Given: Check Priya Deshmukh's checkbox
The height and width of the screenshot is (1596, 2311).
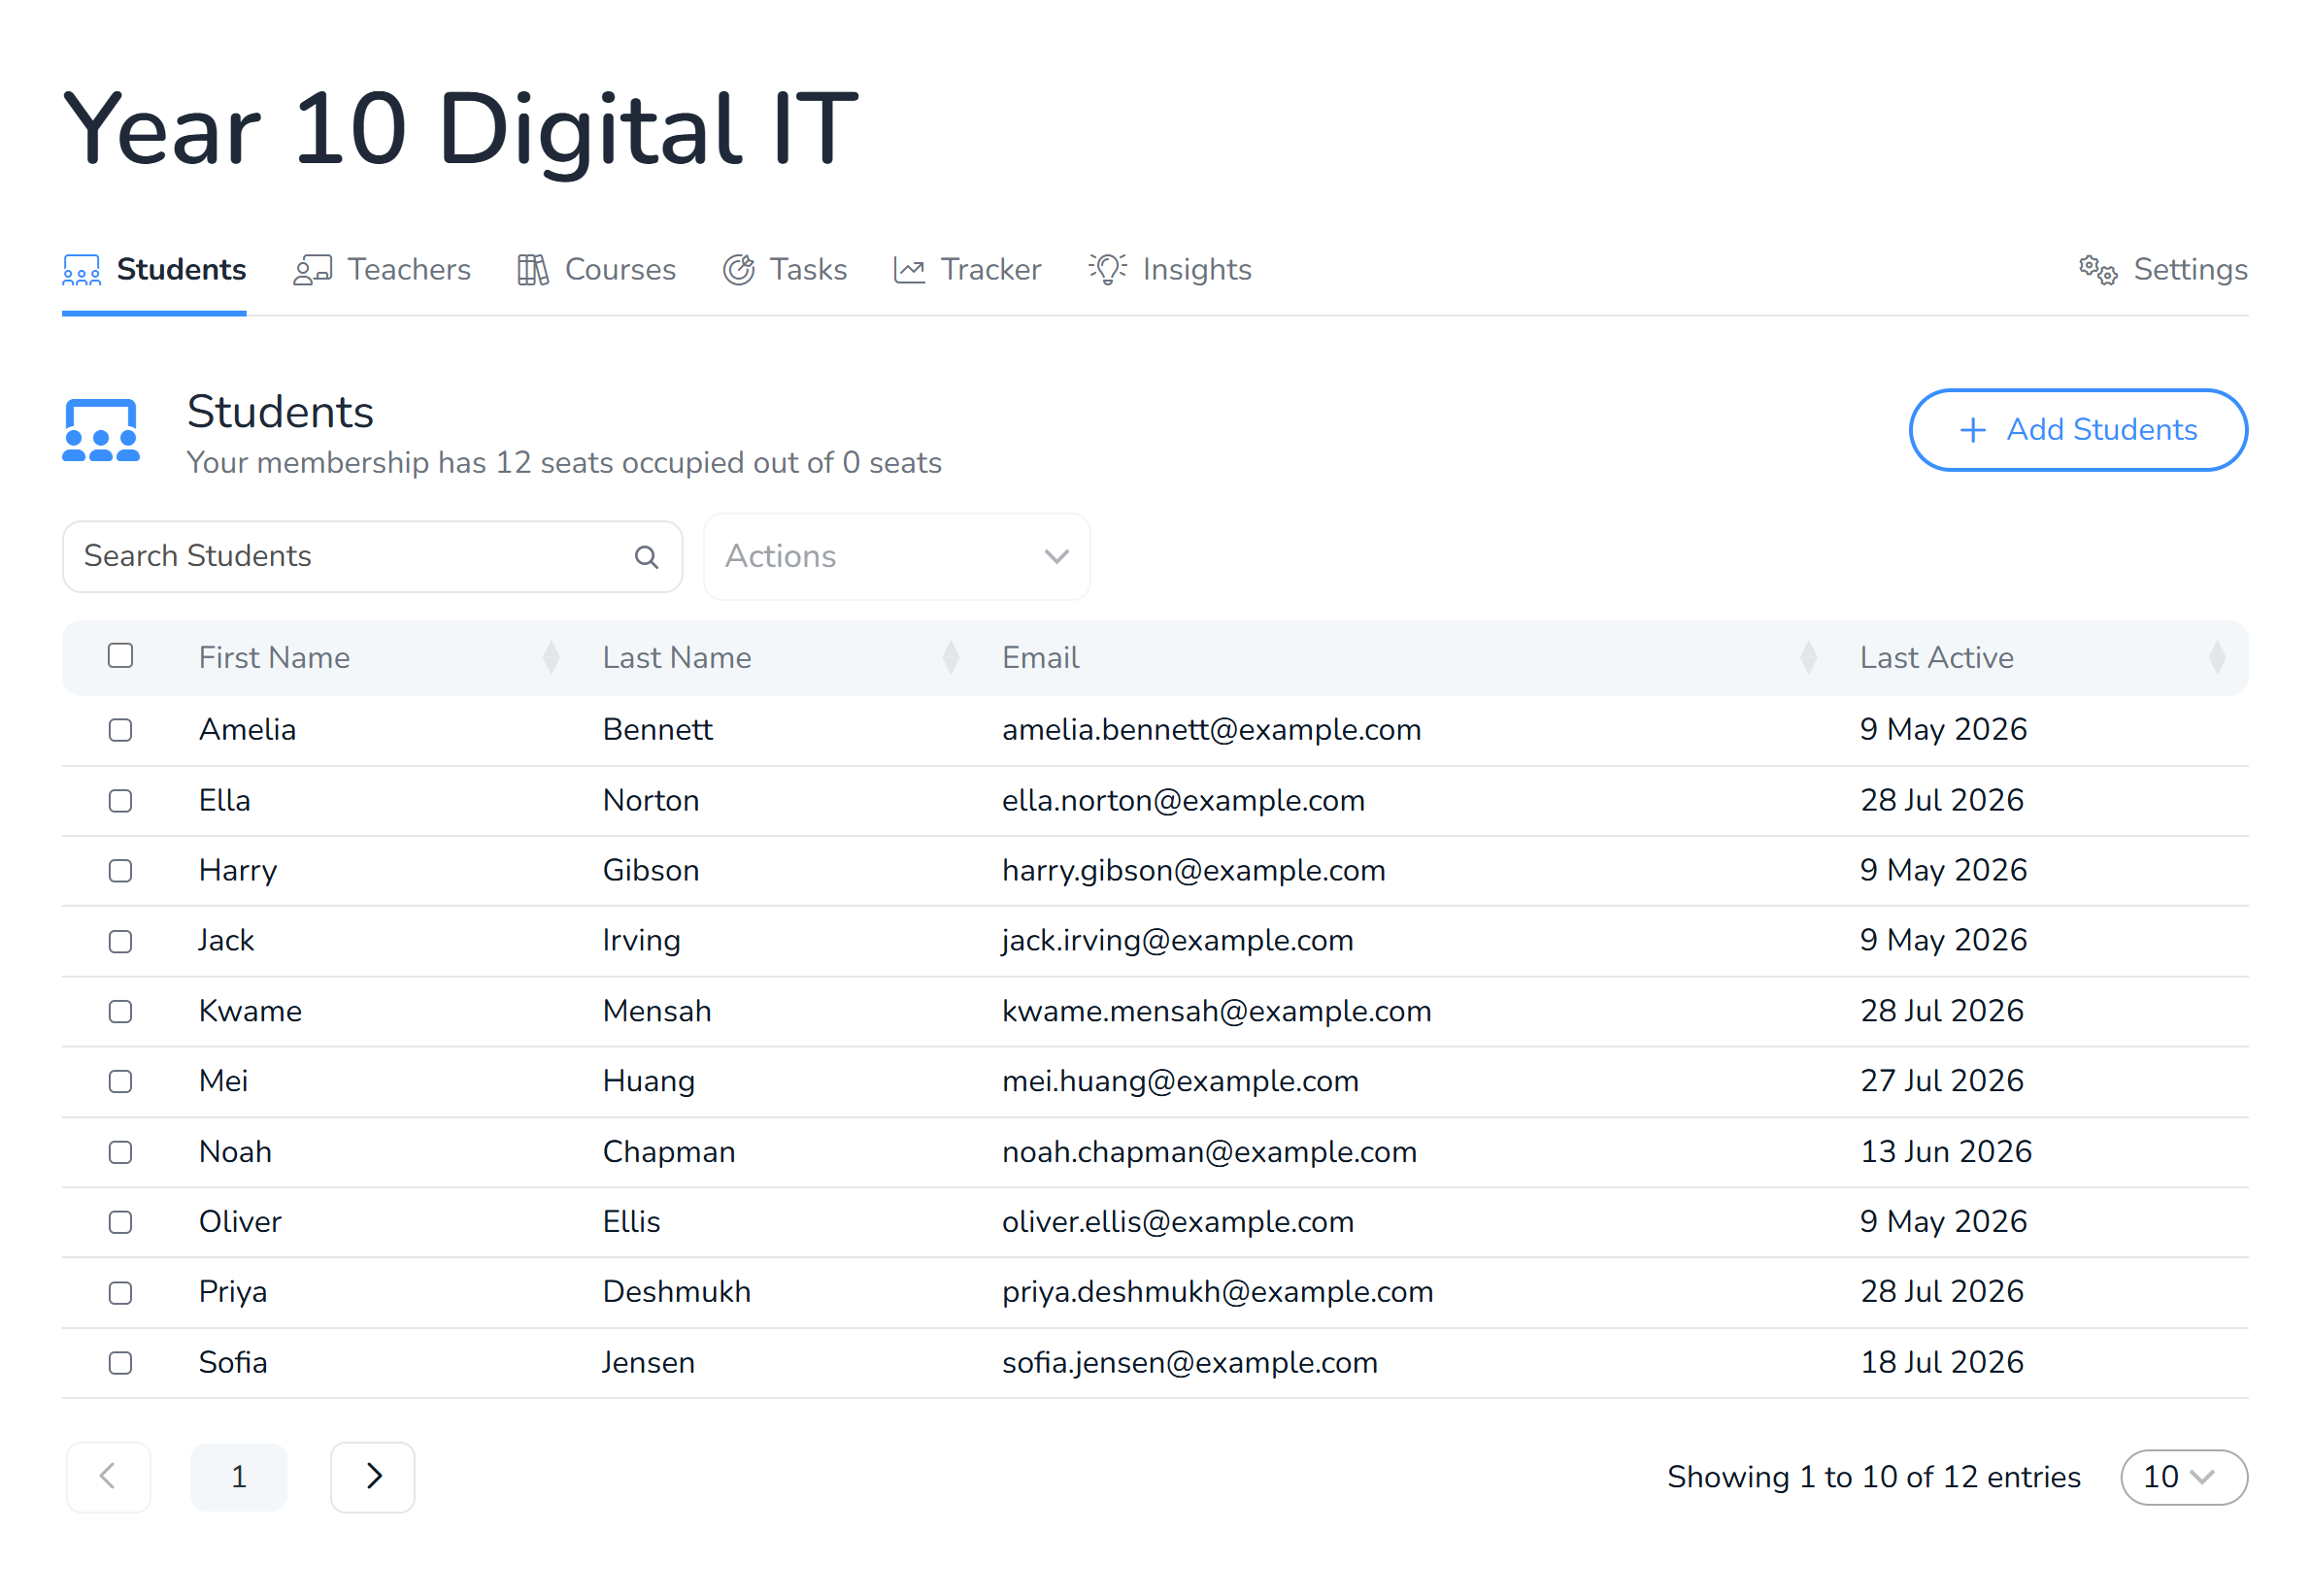Looking at the screenshot, I should coord(120,1293).
